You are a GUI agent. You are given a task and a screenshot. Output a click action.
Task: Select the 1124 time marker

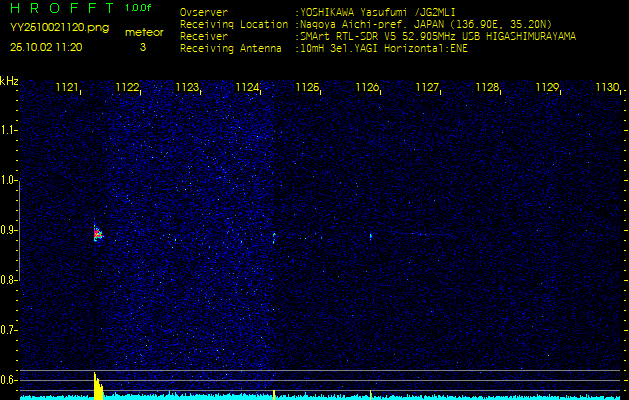point(247,88)
